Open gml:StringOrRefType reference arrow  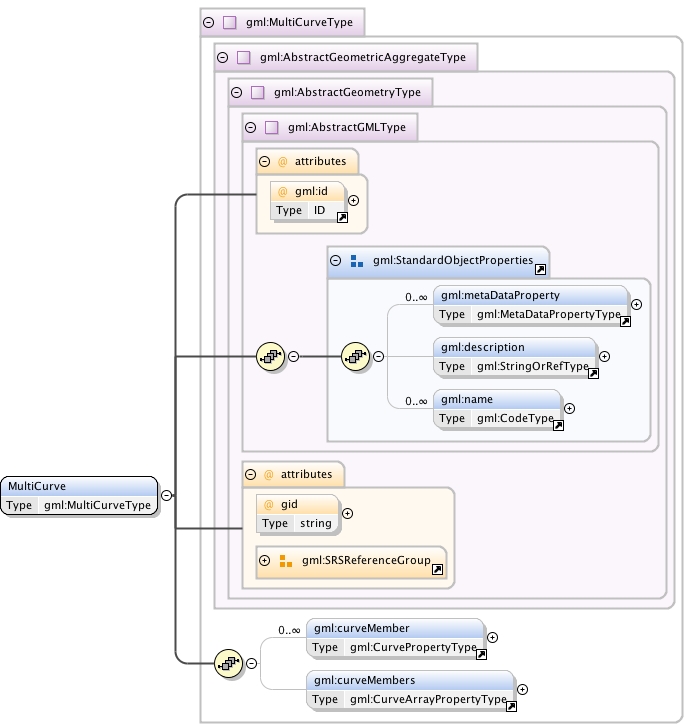(x=593, y=374)
